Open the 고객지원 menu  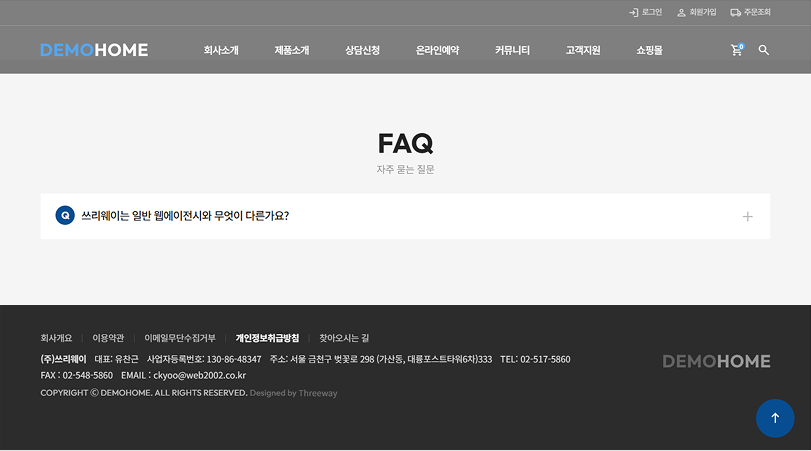coord(583,50)
